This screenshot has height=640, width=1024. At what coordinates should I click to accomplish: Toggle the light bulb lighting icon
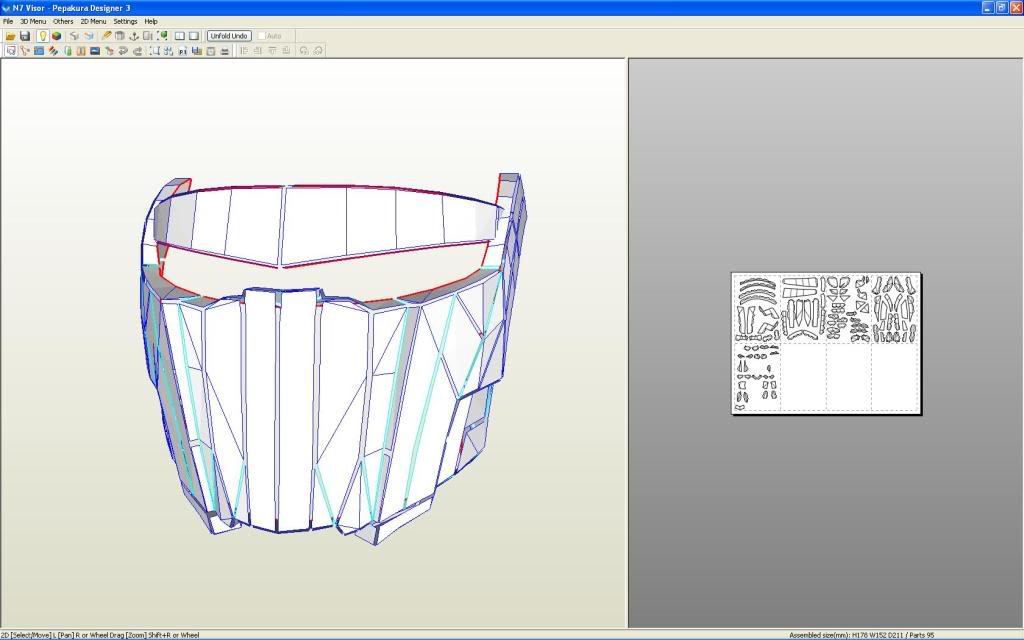42,36
